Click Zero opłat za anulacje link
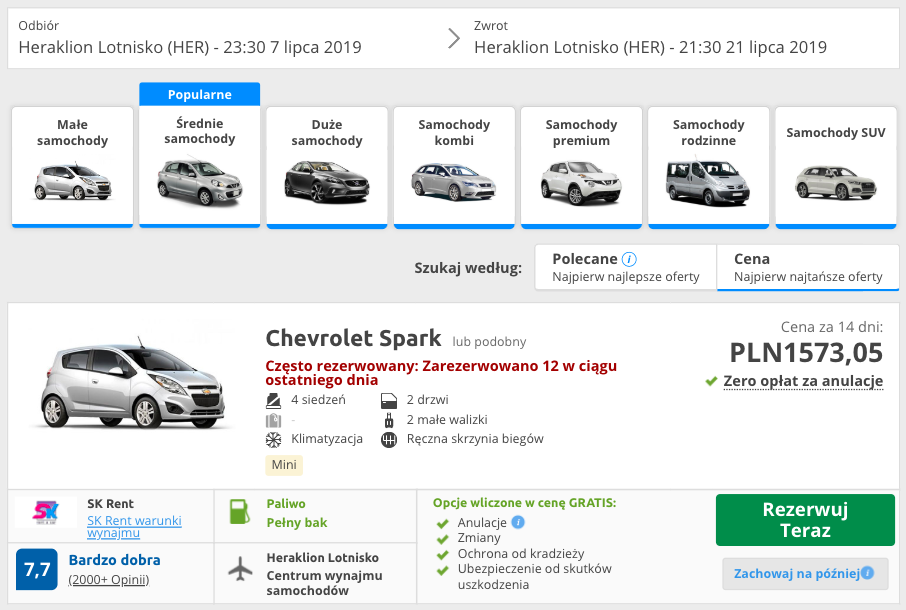 803,381
